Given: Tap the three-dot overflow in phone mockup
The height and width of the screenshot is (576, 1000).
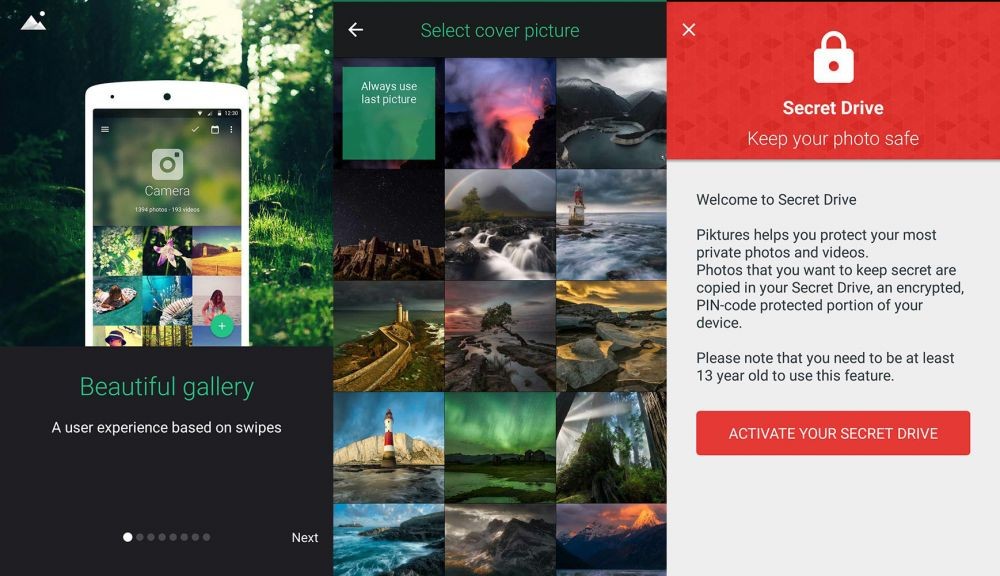Looking at the screenshot, I should coord(231,129).
